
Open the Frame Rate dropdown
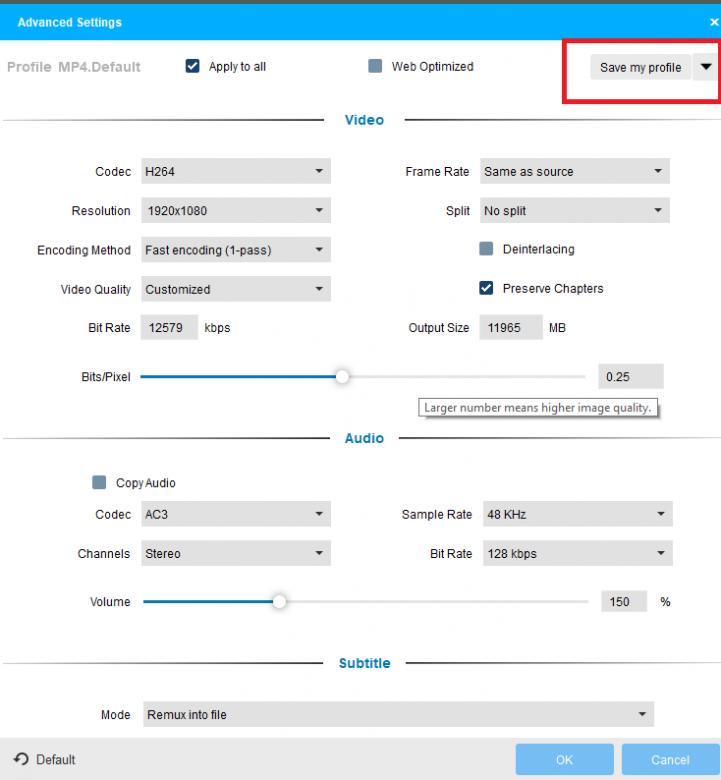[575, 171]
